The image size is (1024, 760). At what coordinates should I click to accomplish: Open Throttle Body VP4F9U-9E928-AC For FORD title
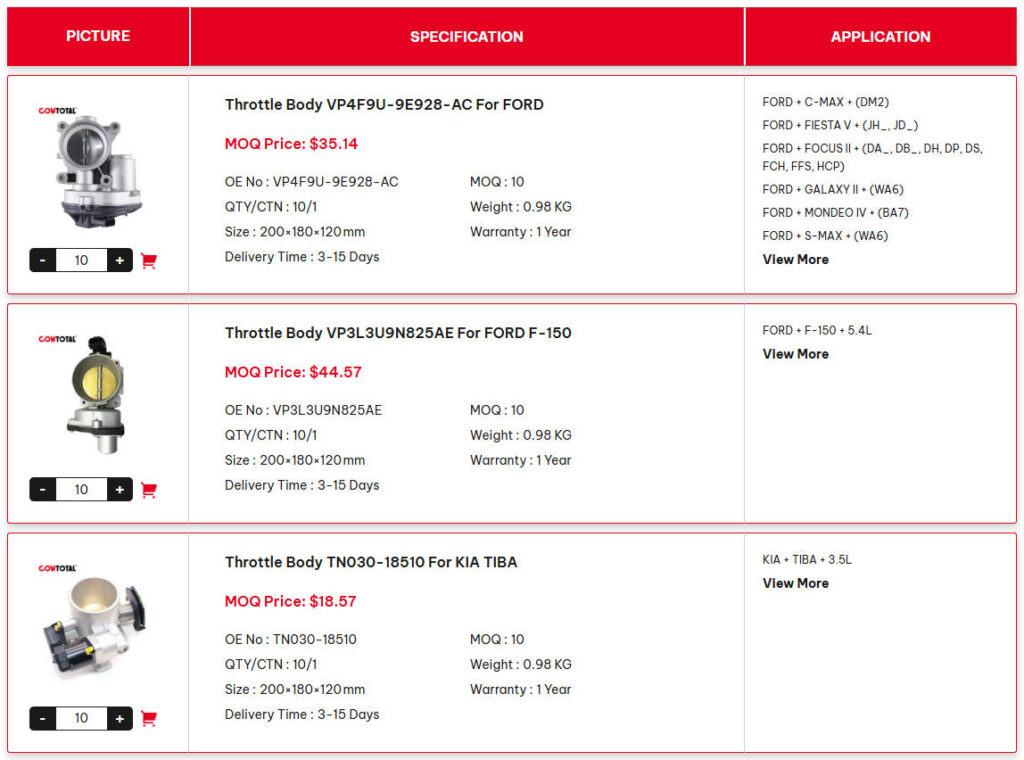[x=384, y=104]
